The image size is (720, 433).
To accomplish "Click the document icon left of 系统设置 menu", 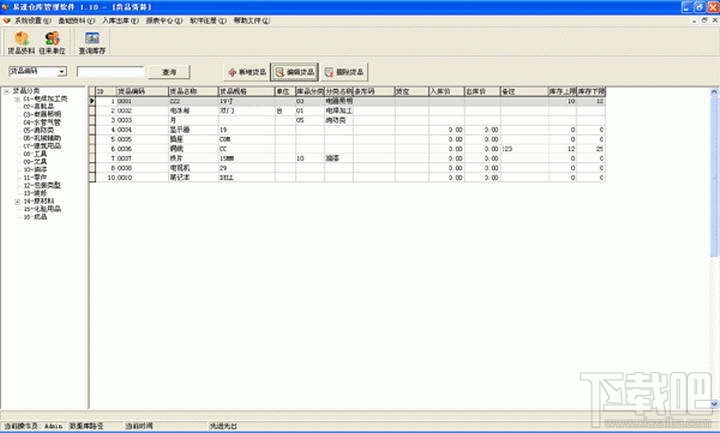I will [6, 21].
